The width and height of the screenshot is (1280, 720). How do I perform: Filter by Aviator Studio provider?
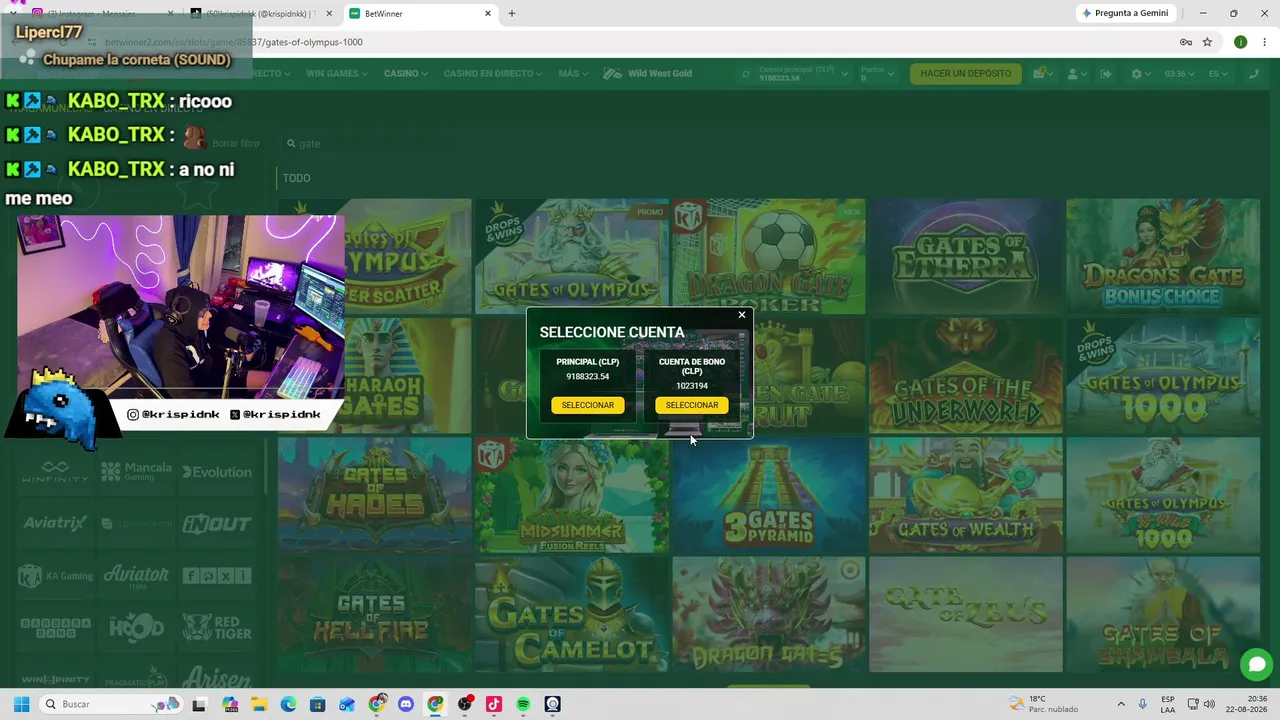[x=136, y=576]
